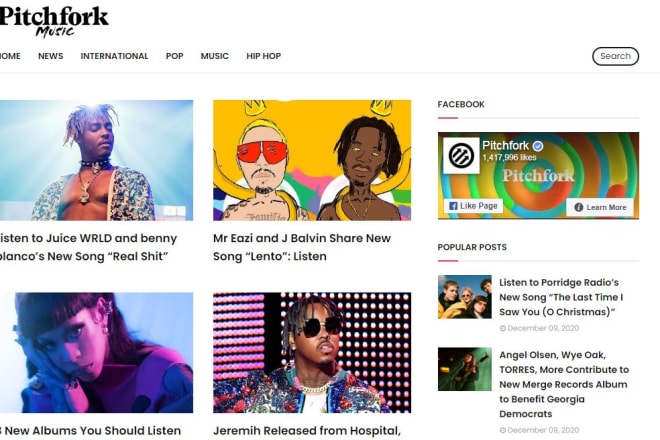Click the Pitchfork Music site logo

click(54, 22)
